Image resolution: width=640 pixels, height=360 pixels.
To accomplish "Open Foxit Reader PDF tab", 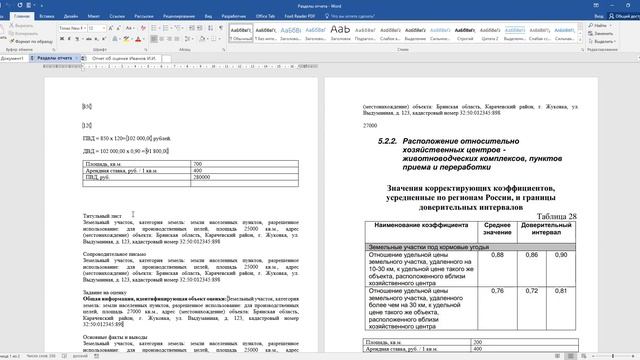I will [300, 16].
